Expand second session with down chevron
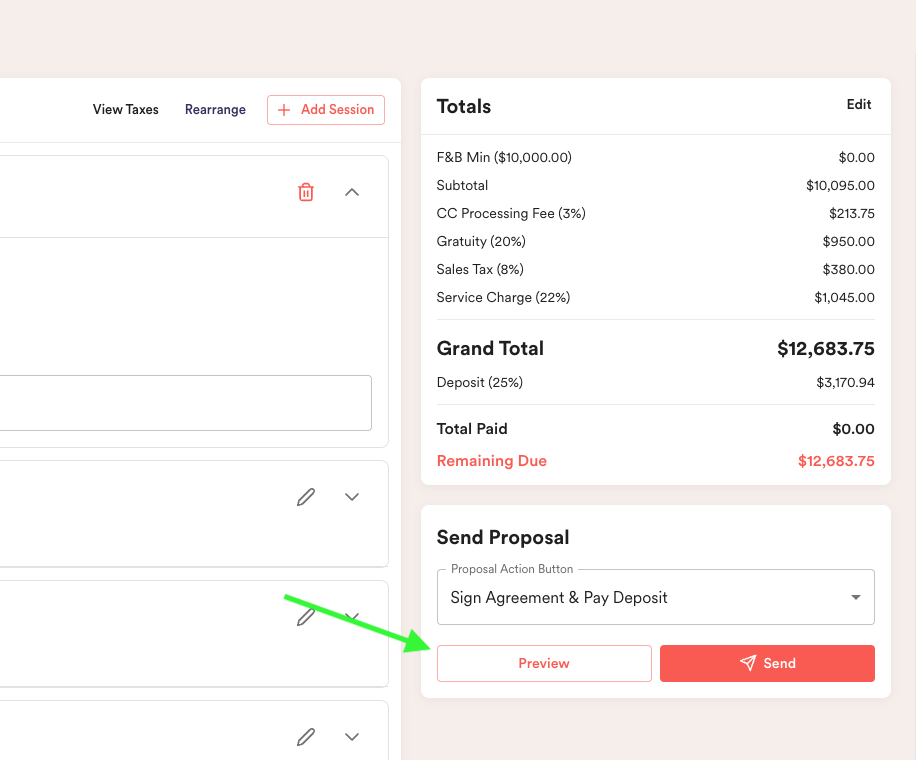 tap(352, 497)
